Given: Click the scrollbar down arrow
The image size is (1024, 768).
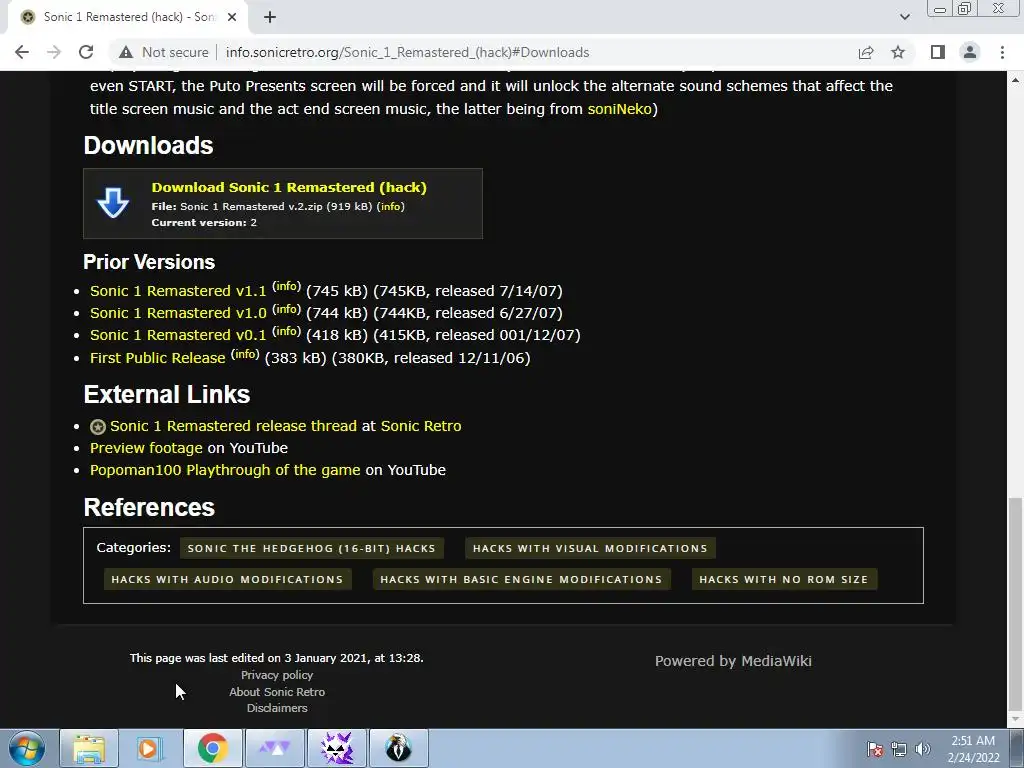Looking at the screenshot, I should (x=1015, y=719).
